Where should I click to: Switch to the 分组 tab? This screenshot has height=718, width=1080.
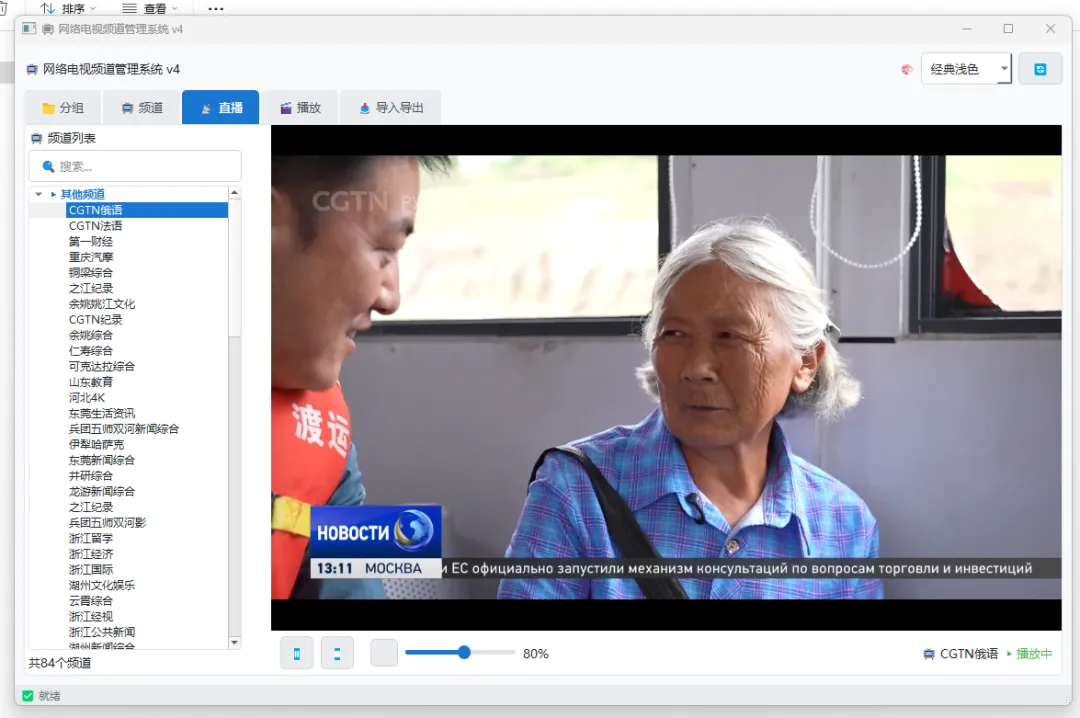click(x=63, y=107)
